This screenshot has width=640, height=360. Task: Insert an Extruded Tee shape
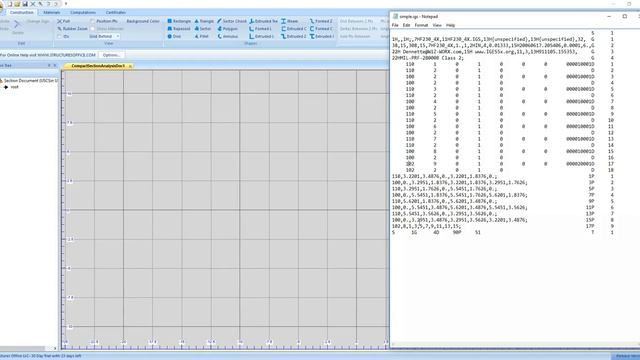click(264, 21)
